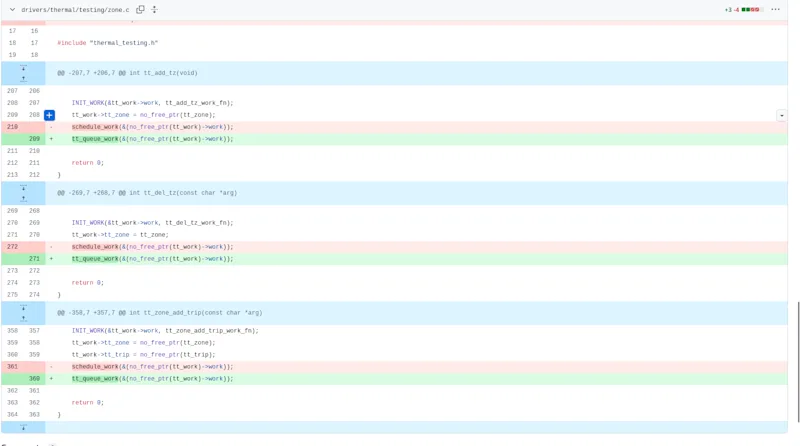Click the added tt_queue_work code on line 209
The height and width of the screenshot is (446, 800).
(153, 139)
